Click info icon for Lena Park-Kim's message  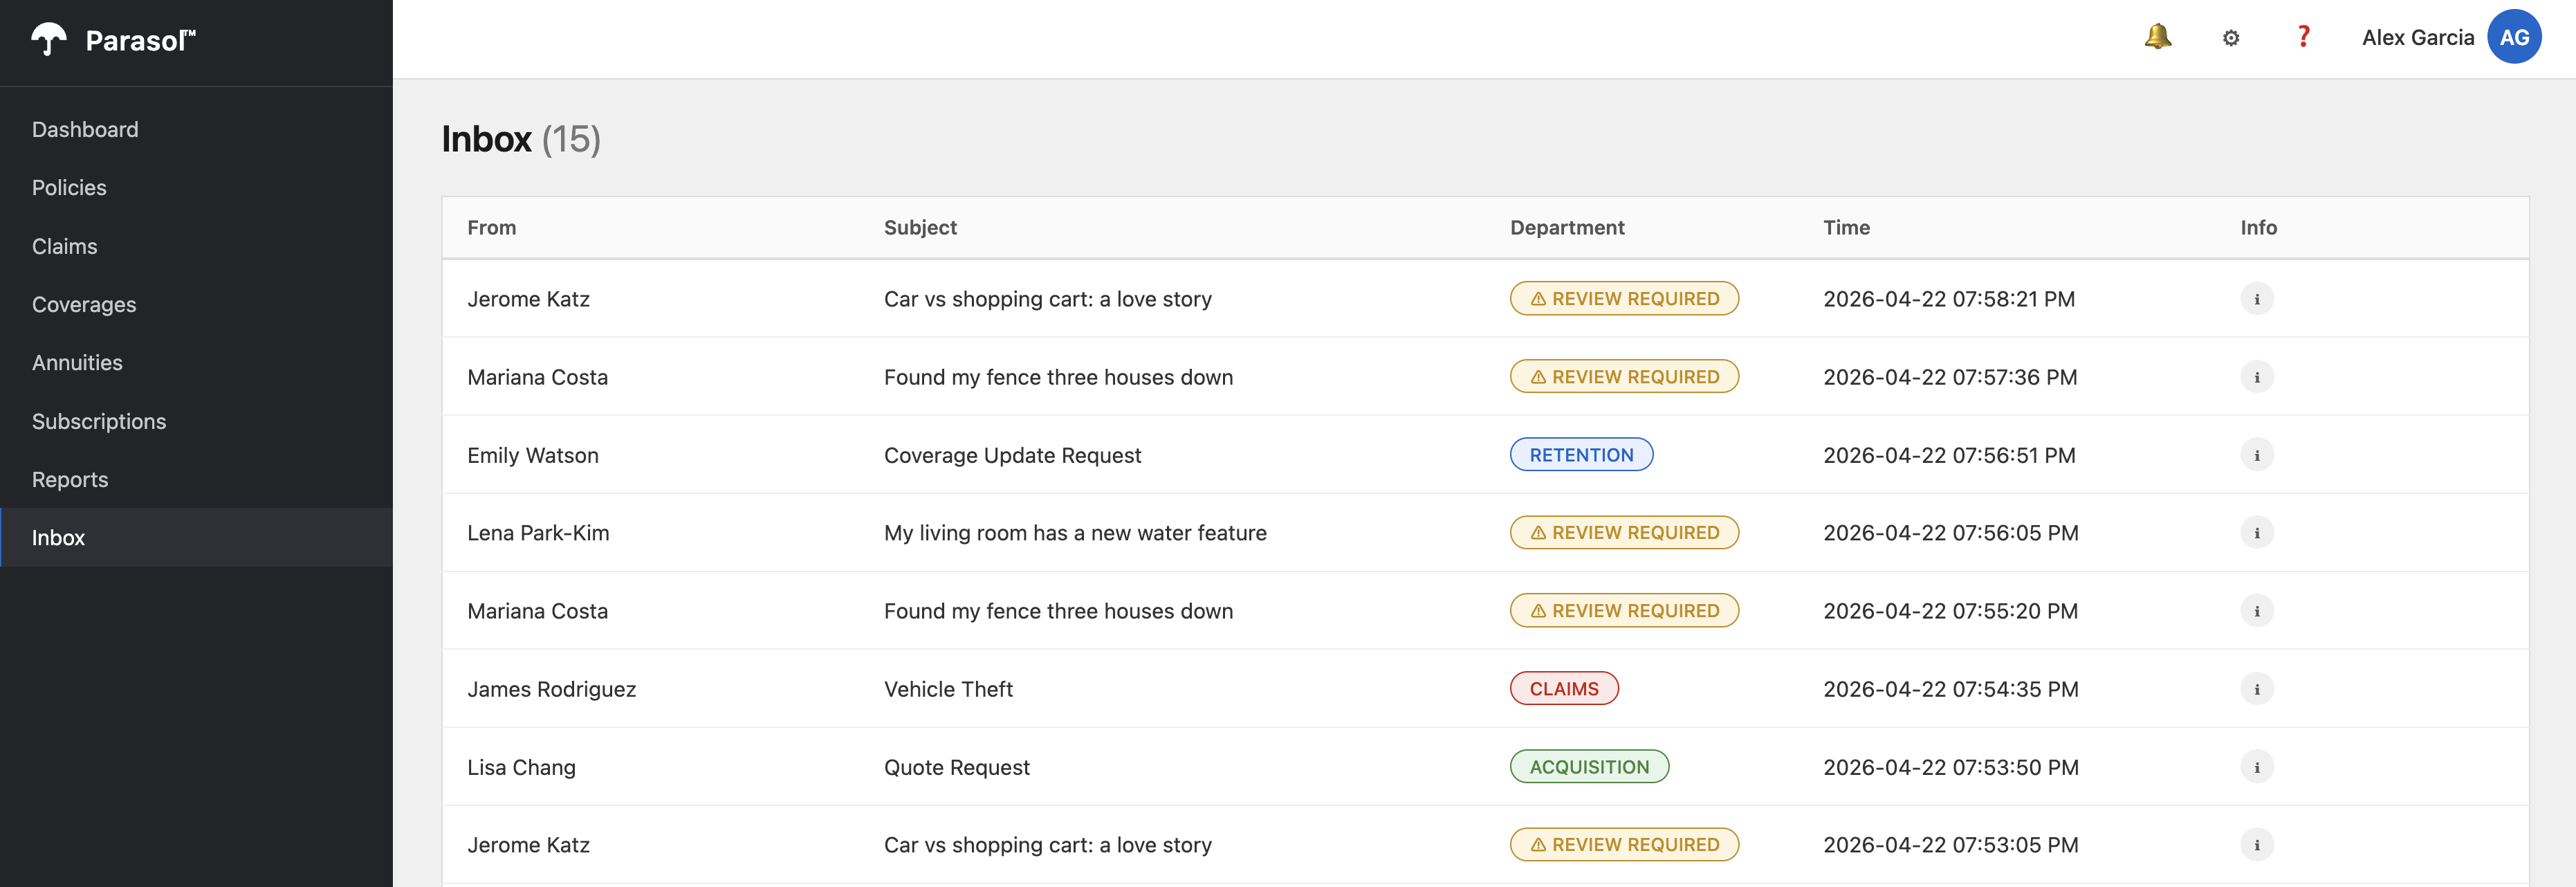(x=2256, y=533)
